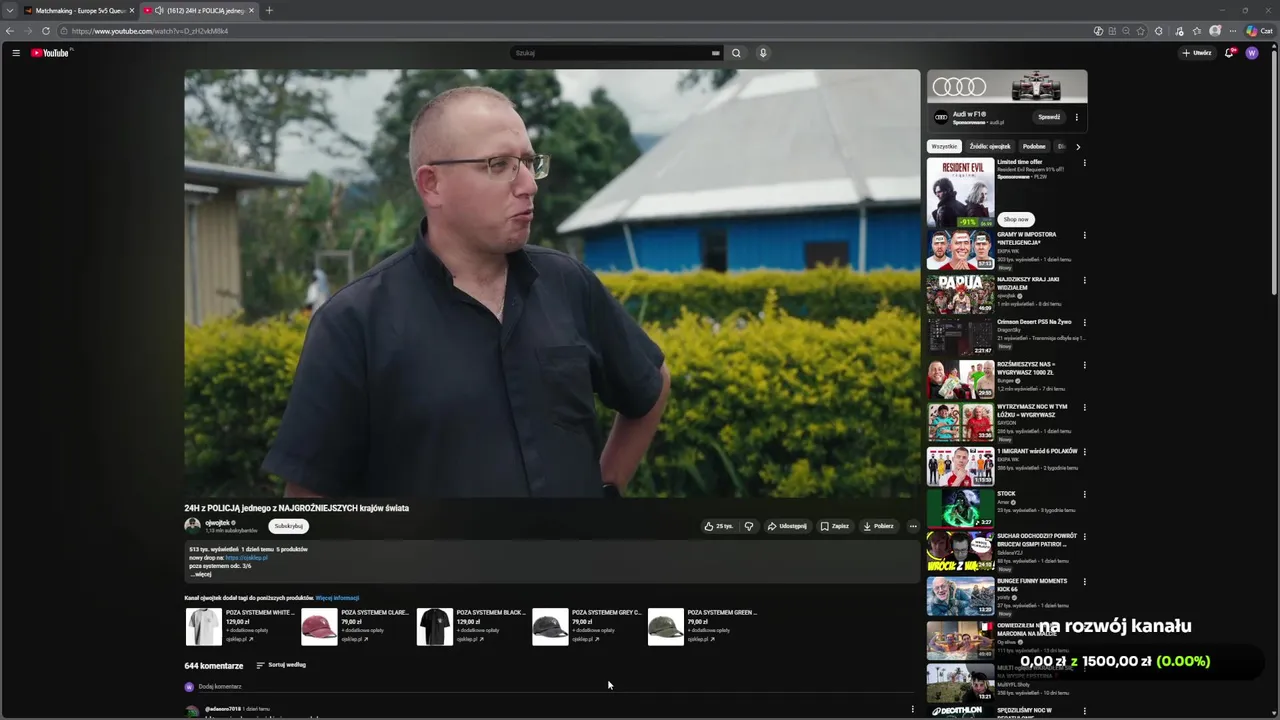Open ojwojtek channel avatar
The image size is (1280, 720).
tap(192, 526)
